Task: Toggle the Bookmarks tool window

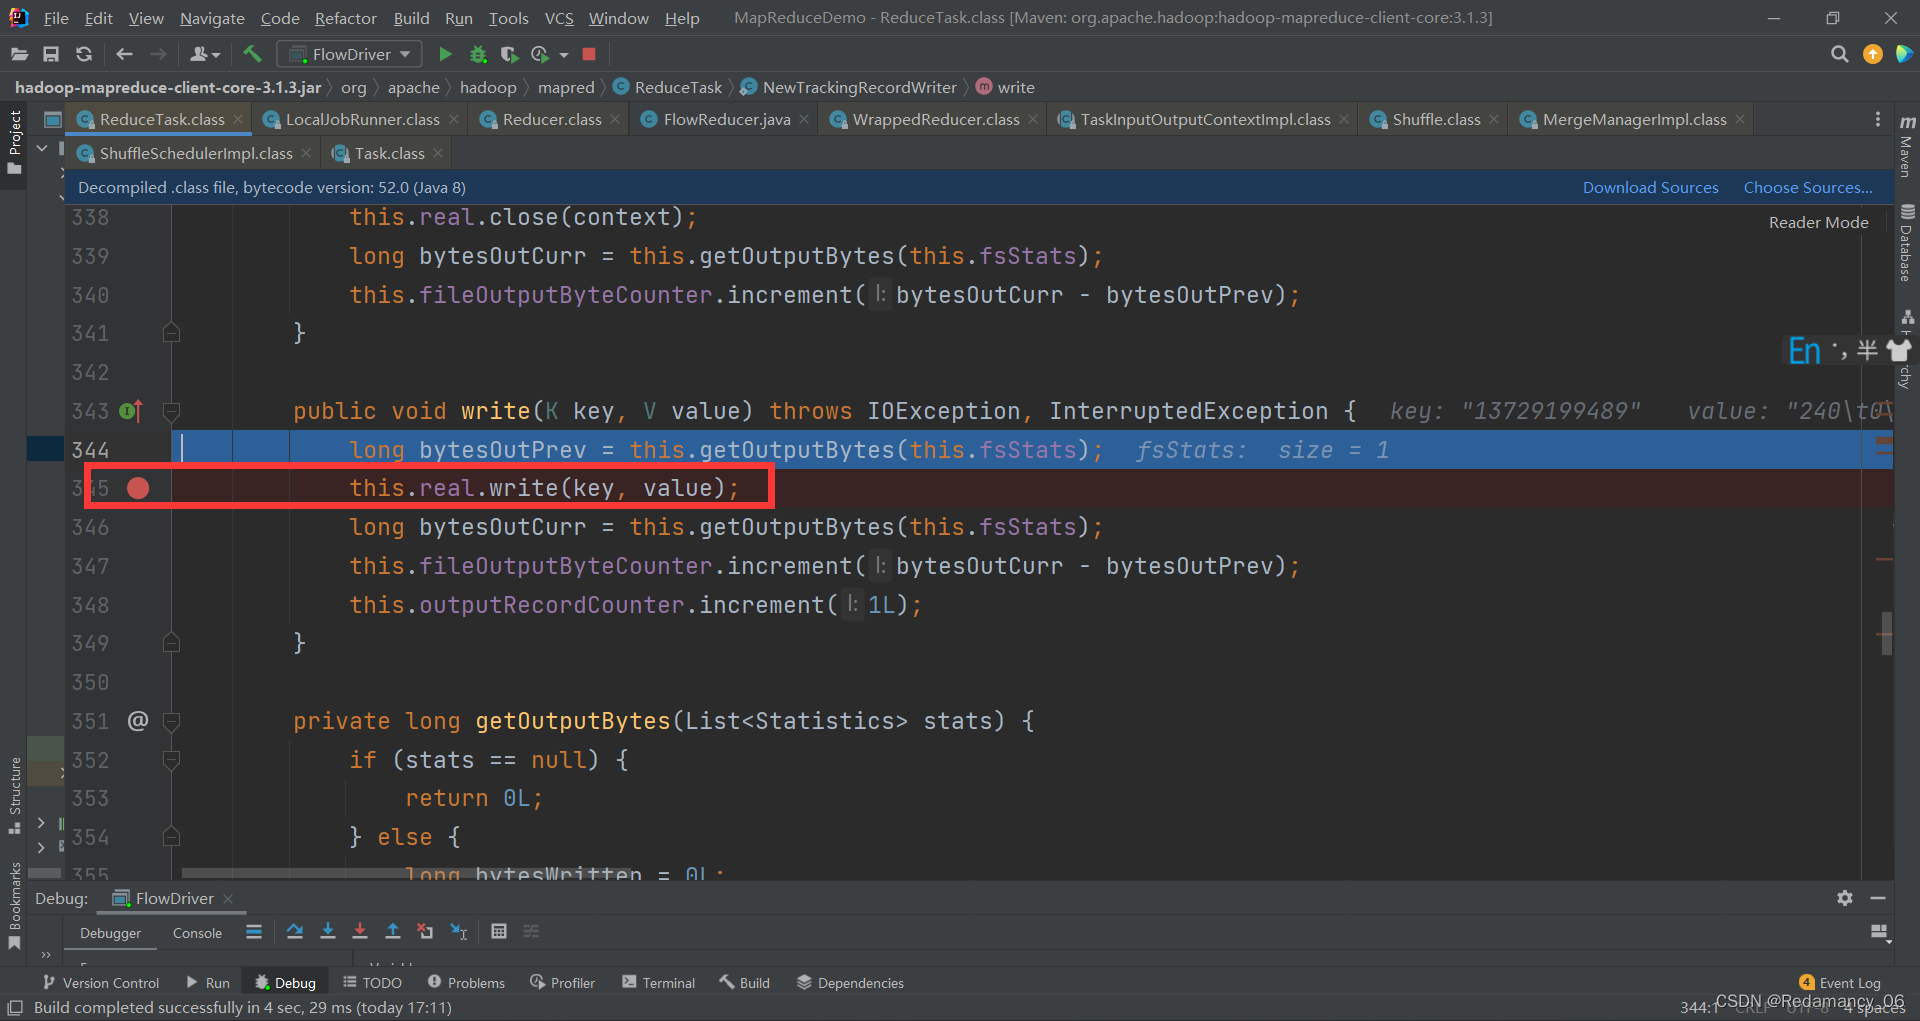Action: [14, 905]
